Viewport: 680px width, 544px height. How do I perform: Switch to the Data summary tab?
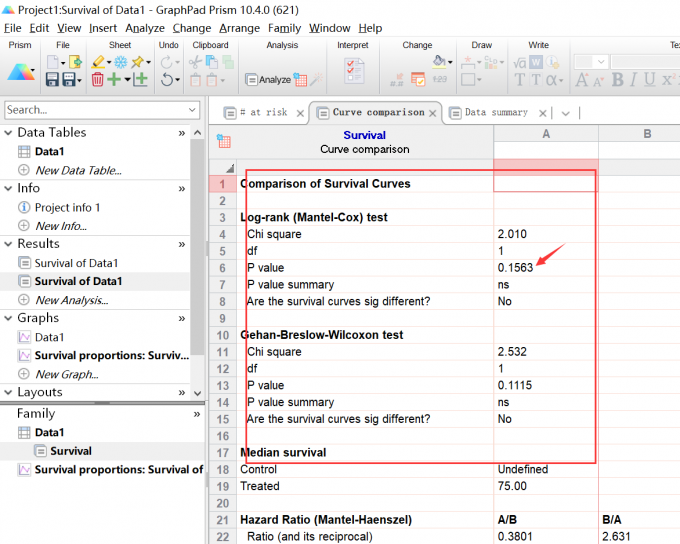tap(495, 113)
